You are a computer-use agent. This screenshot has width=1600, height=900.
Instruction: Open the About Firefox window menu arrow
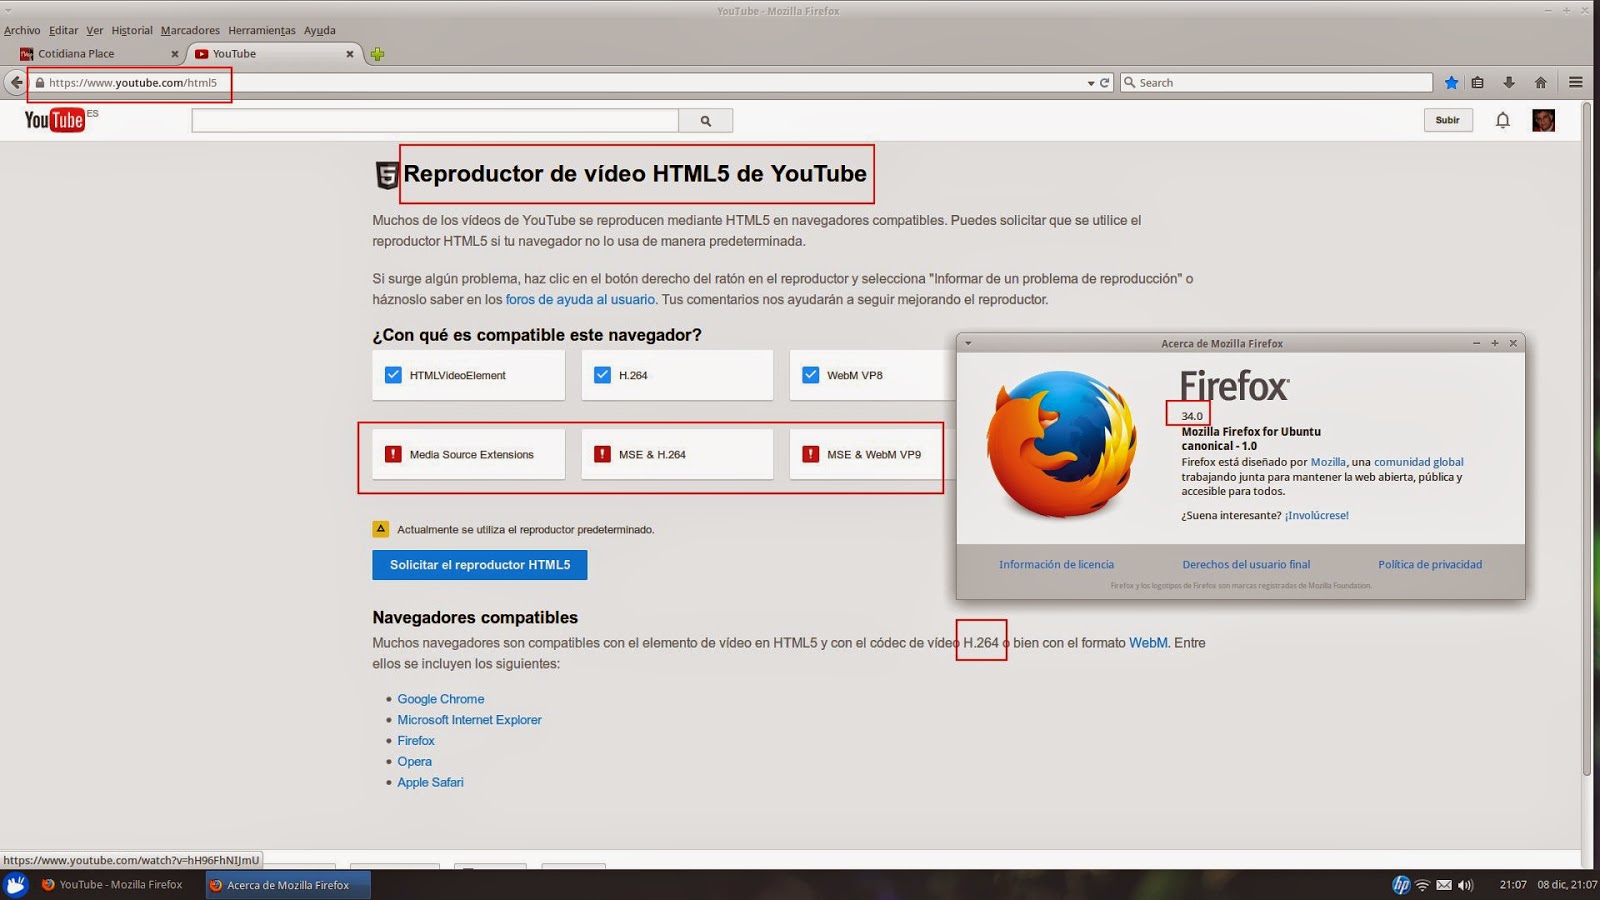click(968, 343)
